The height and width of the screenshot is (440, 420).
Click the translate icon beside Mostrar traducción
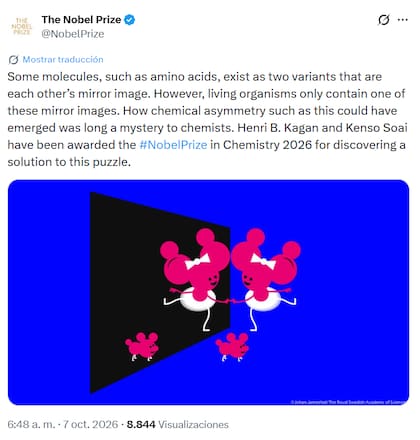coord(13,60)
